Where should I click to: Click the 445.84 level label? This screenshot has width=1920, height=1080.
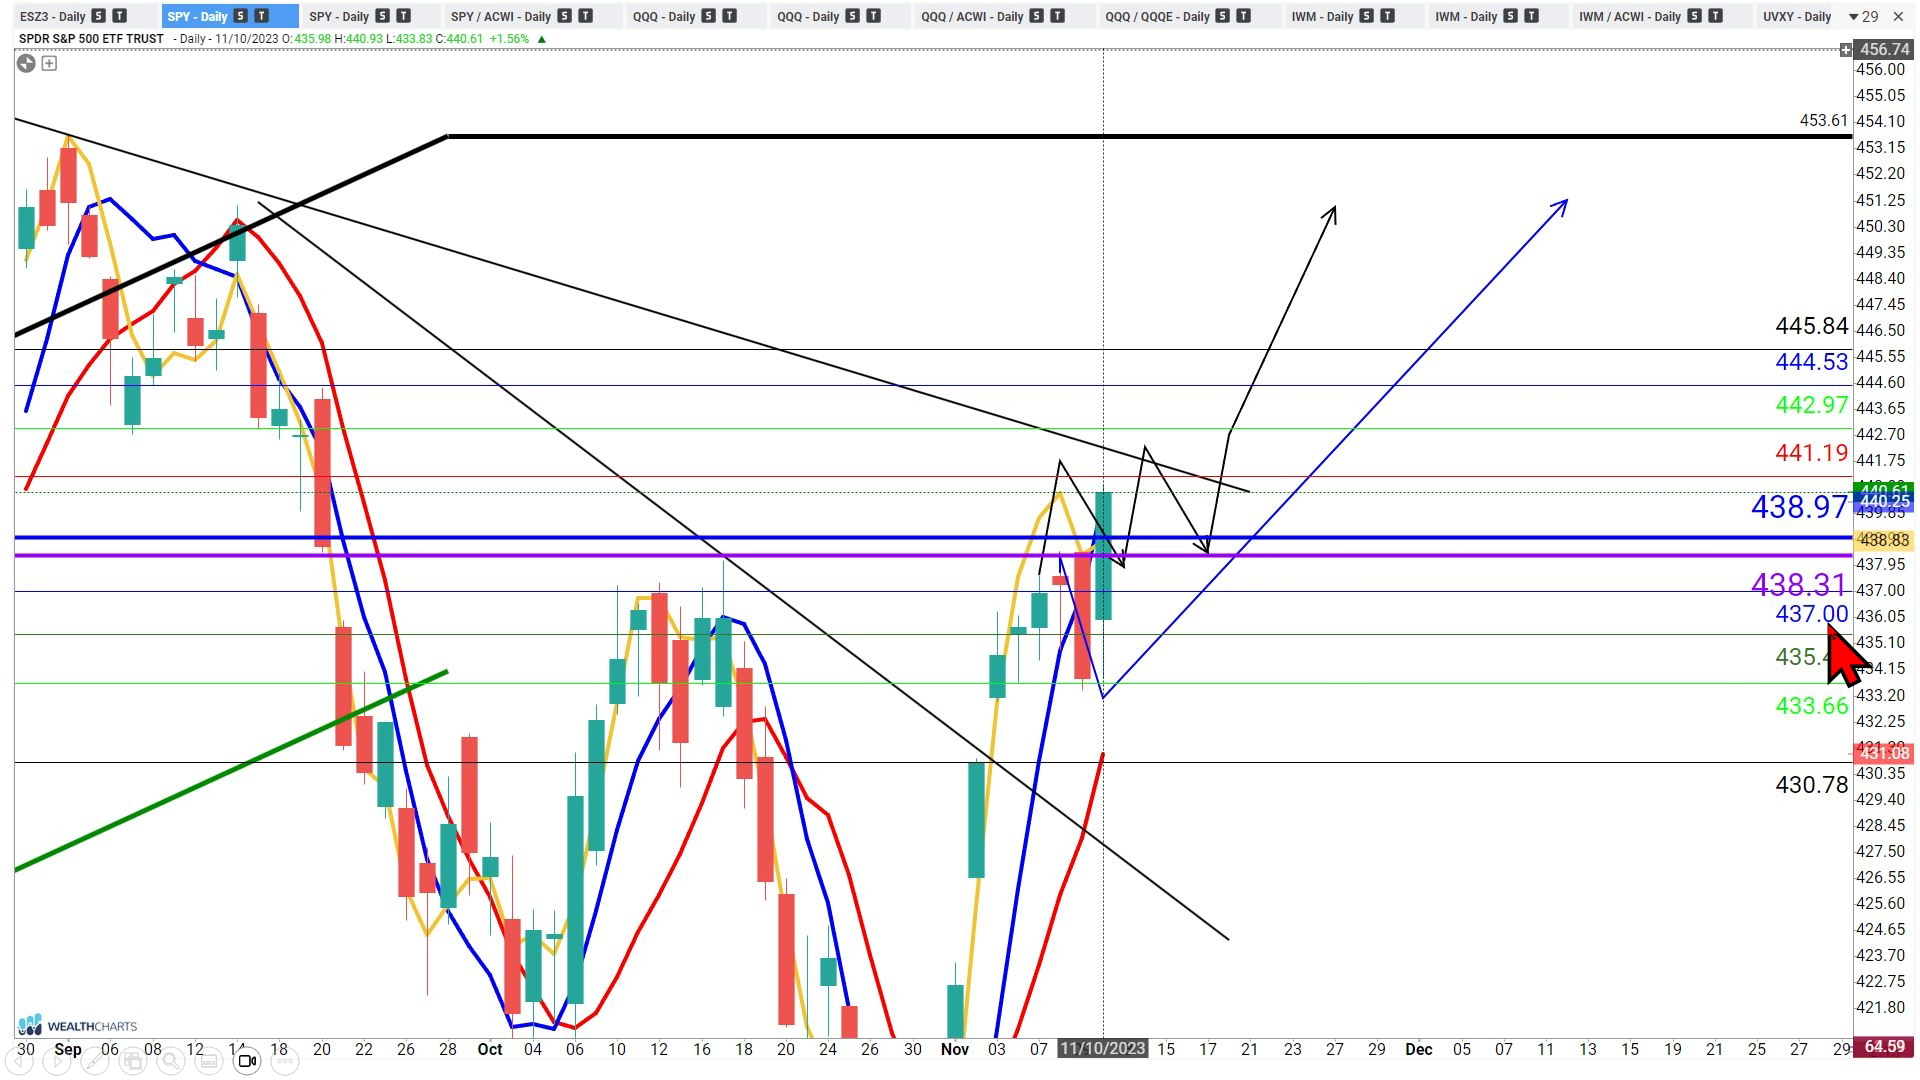click(x=1811, y=326)
